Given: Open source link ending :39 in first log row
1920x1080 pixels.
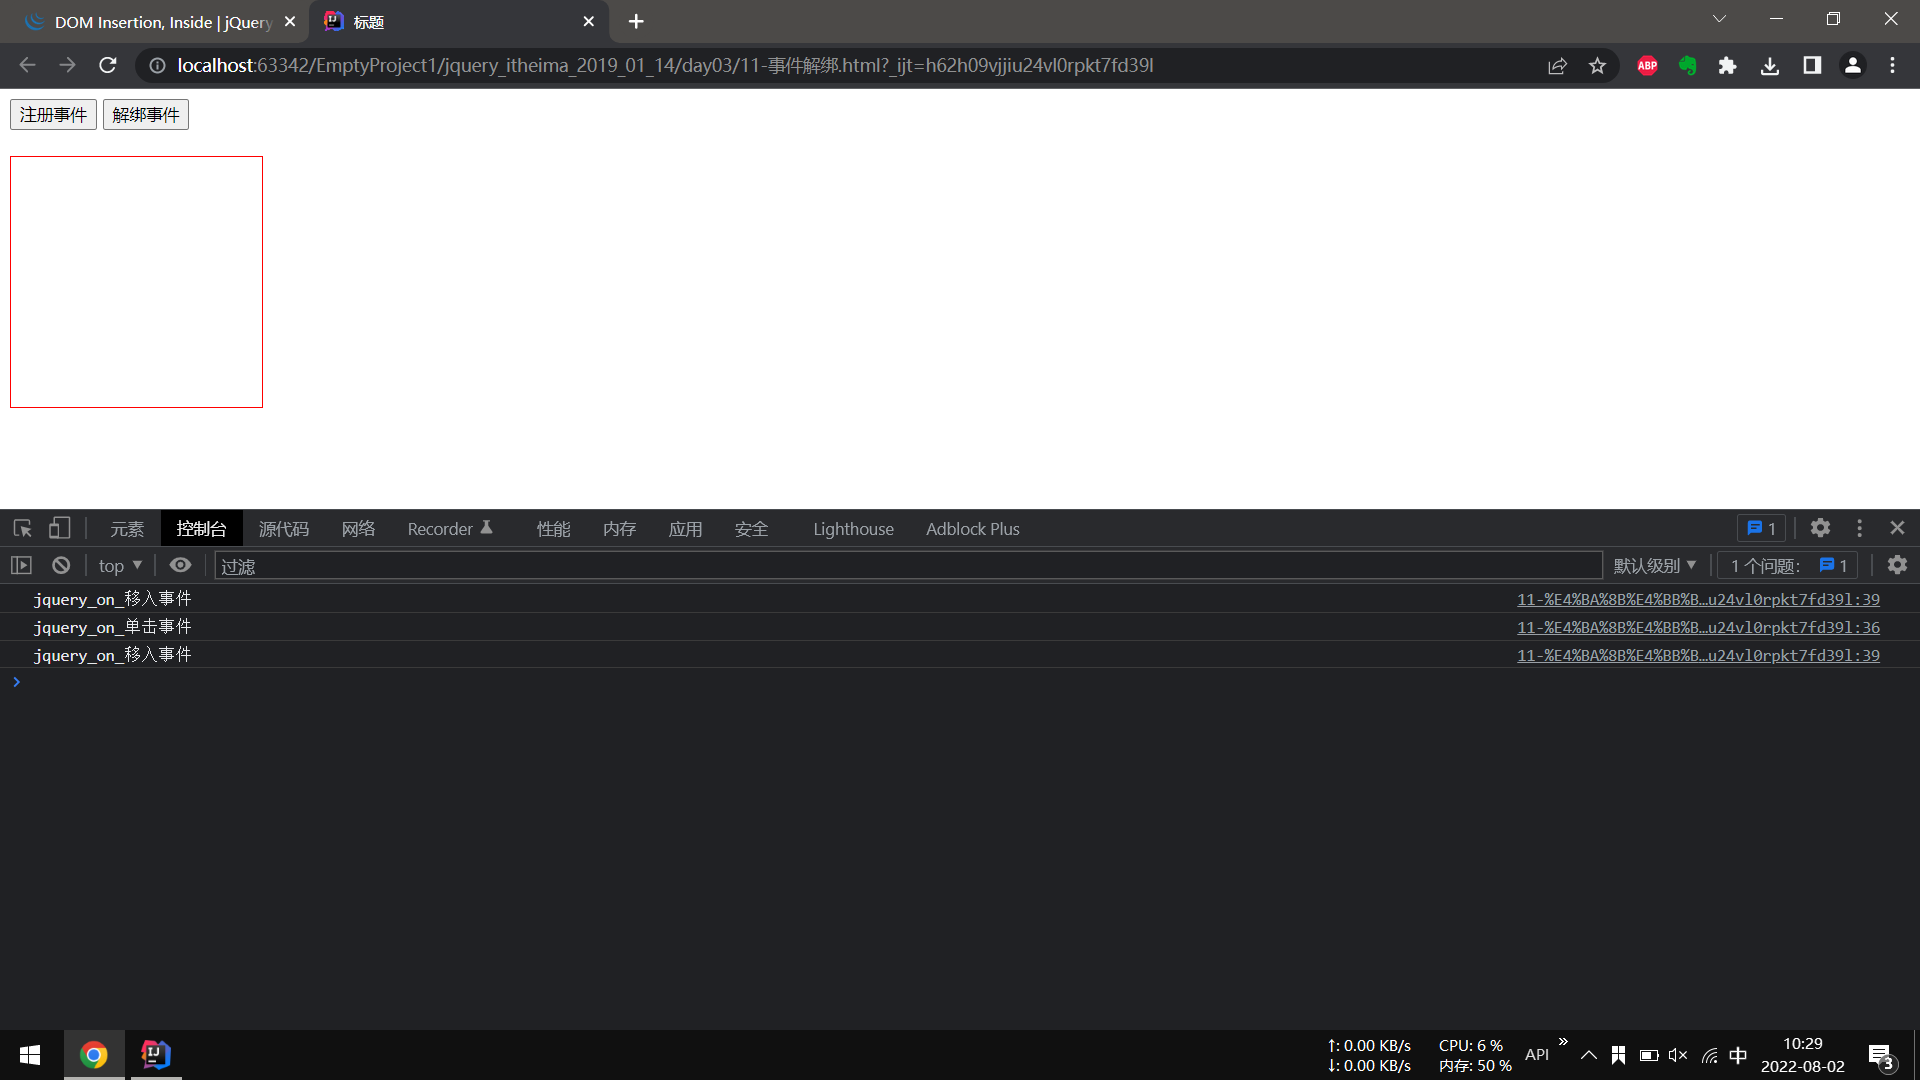Looking at the screenshot, I should click(1698, 599).
